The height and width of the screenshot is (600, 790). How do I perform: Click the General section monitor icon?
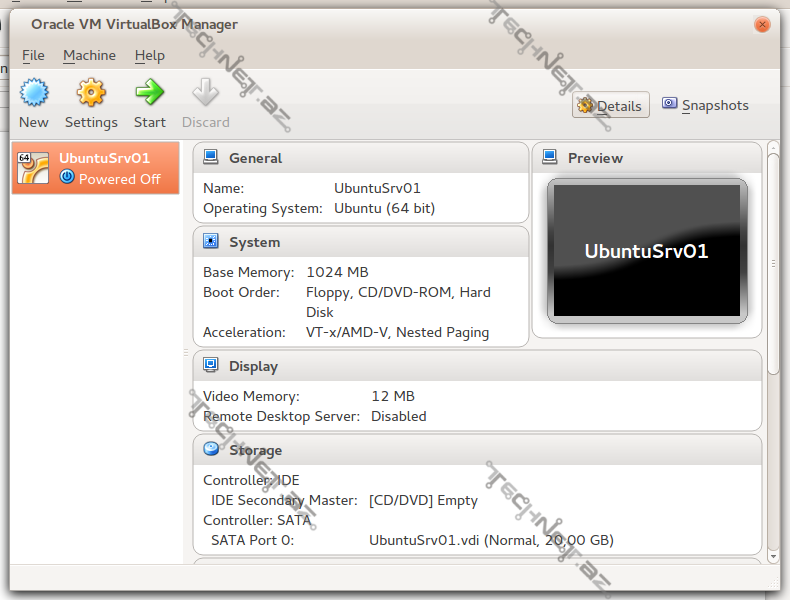point(211,157)
